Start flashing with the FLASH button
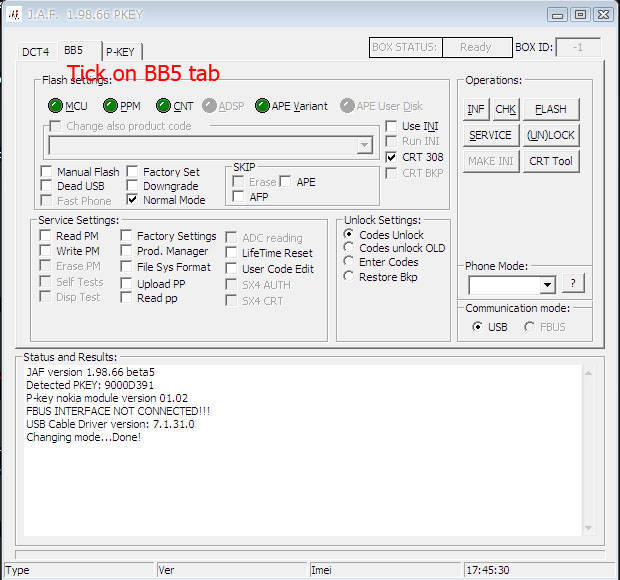620x580 pixels. (x=551, y=109)
